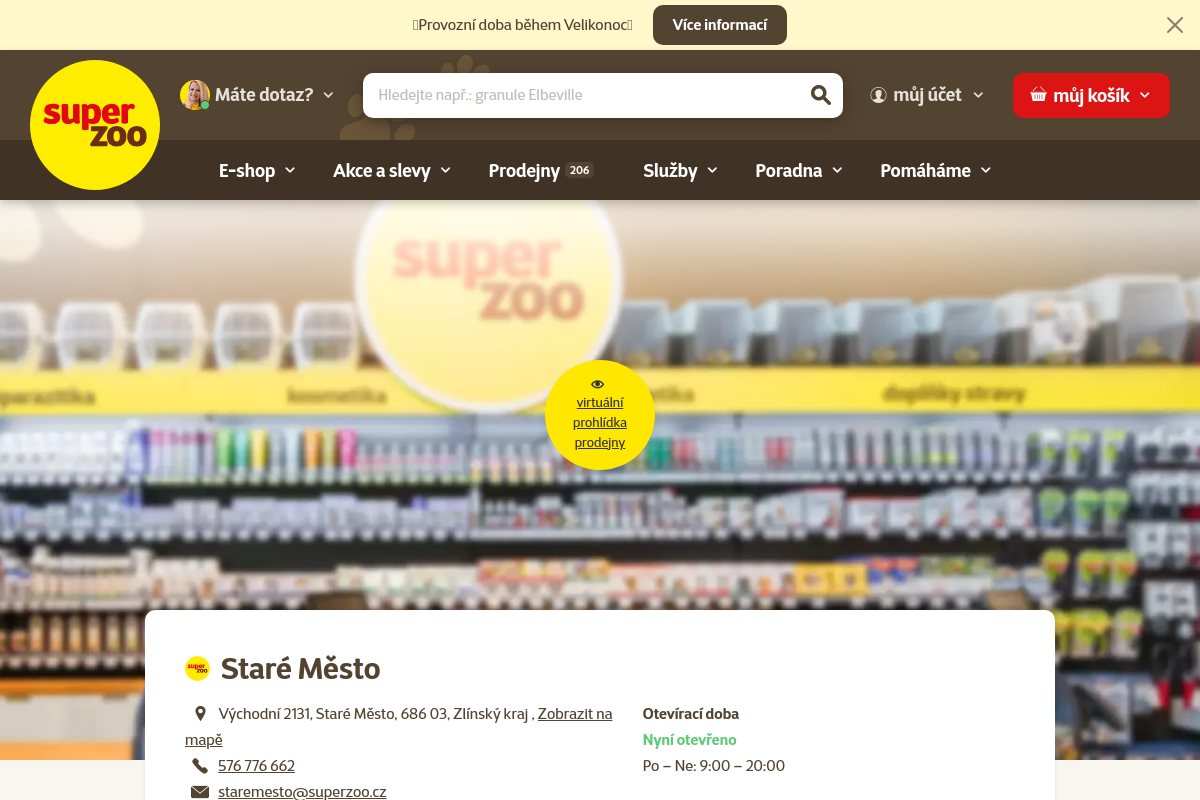Screen dimensions: 1200x800
Task: Click the small Super Zoo store badge
Action: (x=198, y=669)
